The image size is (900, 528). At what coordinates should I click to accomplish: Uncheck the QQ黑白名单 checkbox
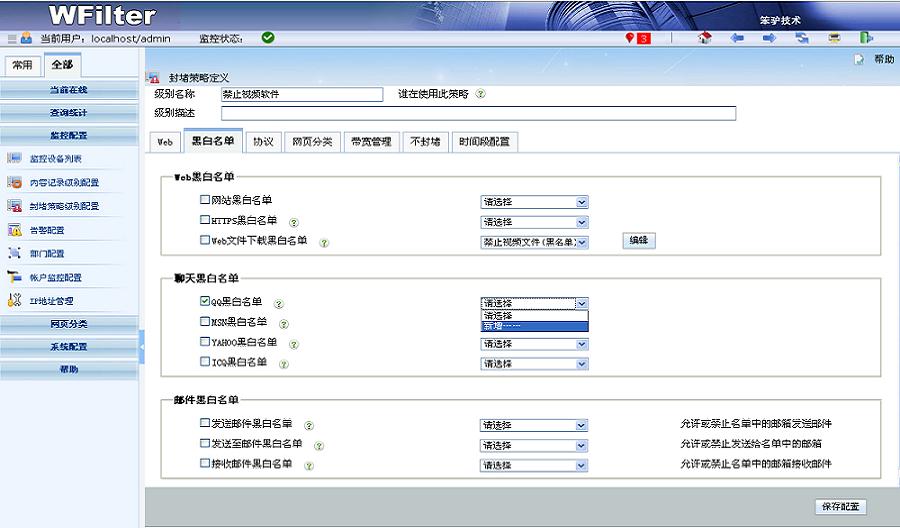pyautogui.click(x=205, y=301)
